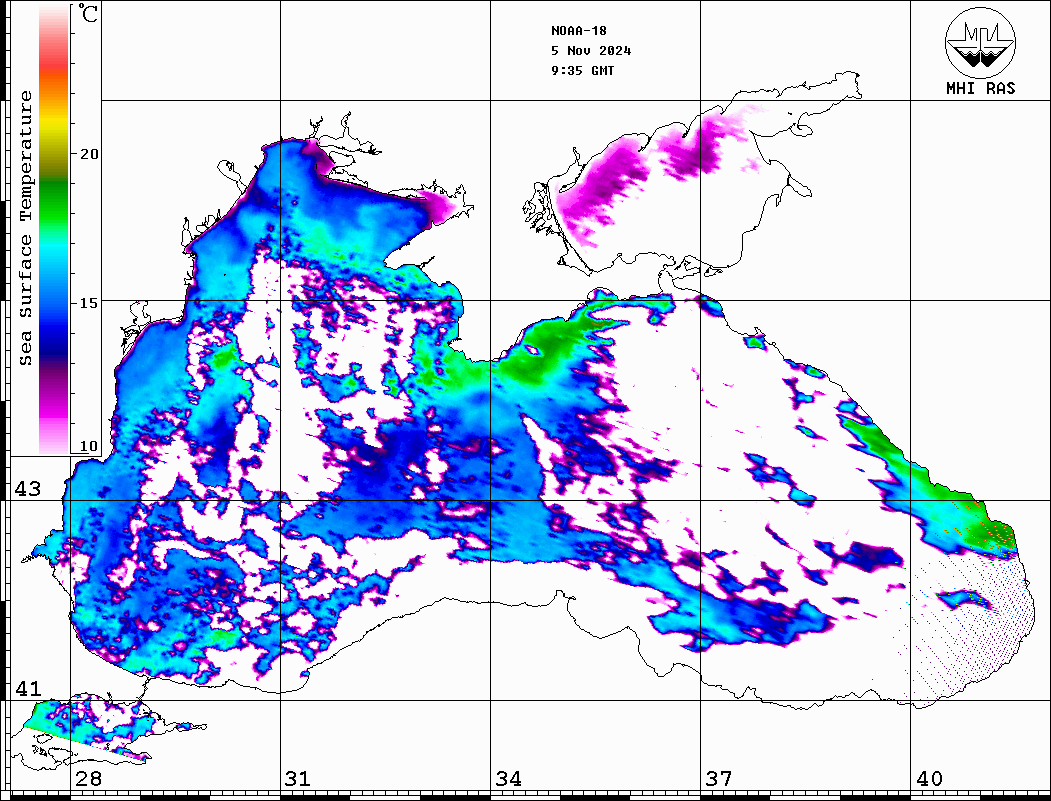Click the '20' value on temperature scale
This screenshot has width=1051, height=801.
88,154
